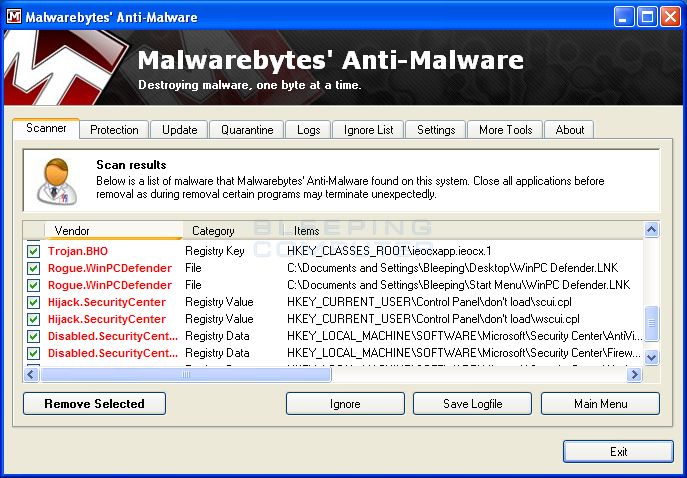
Task: Click the Start Menu\WinPC Defender.LNK path
Action: tap(459, 285)
